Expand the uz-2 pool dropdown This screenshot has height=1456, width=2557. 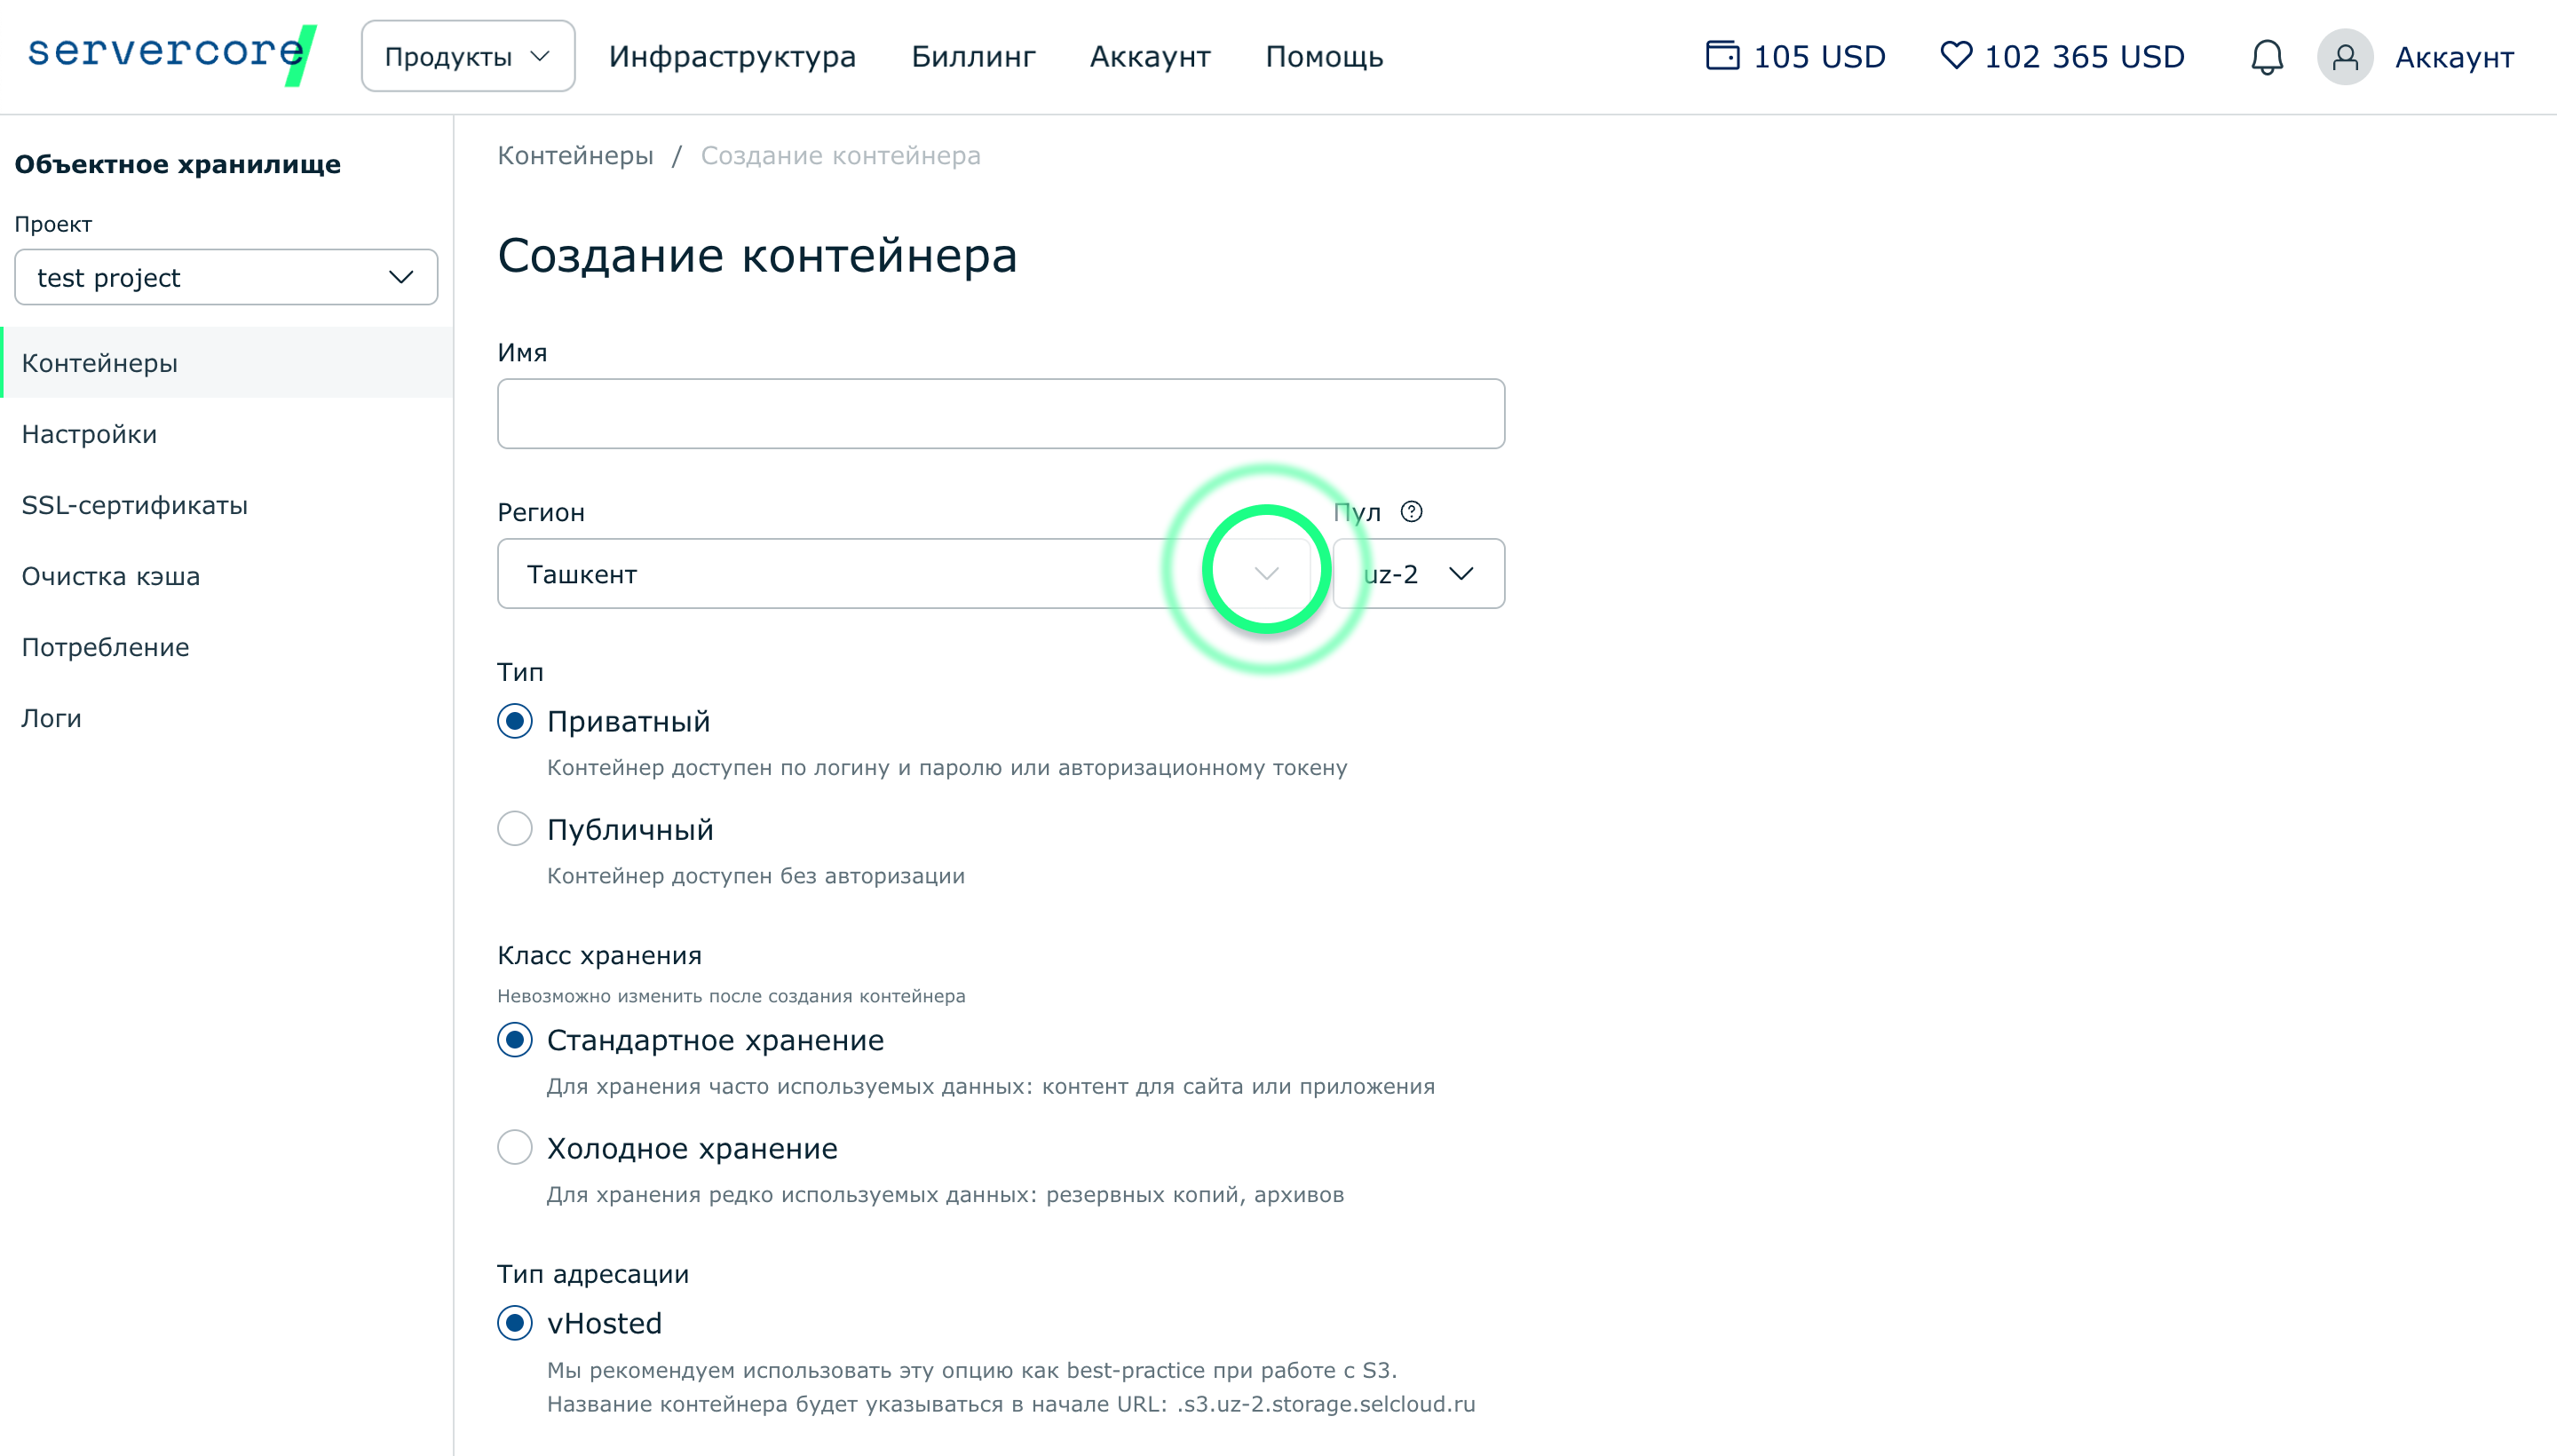[1417, 574]
